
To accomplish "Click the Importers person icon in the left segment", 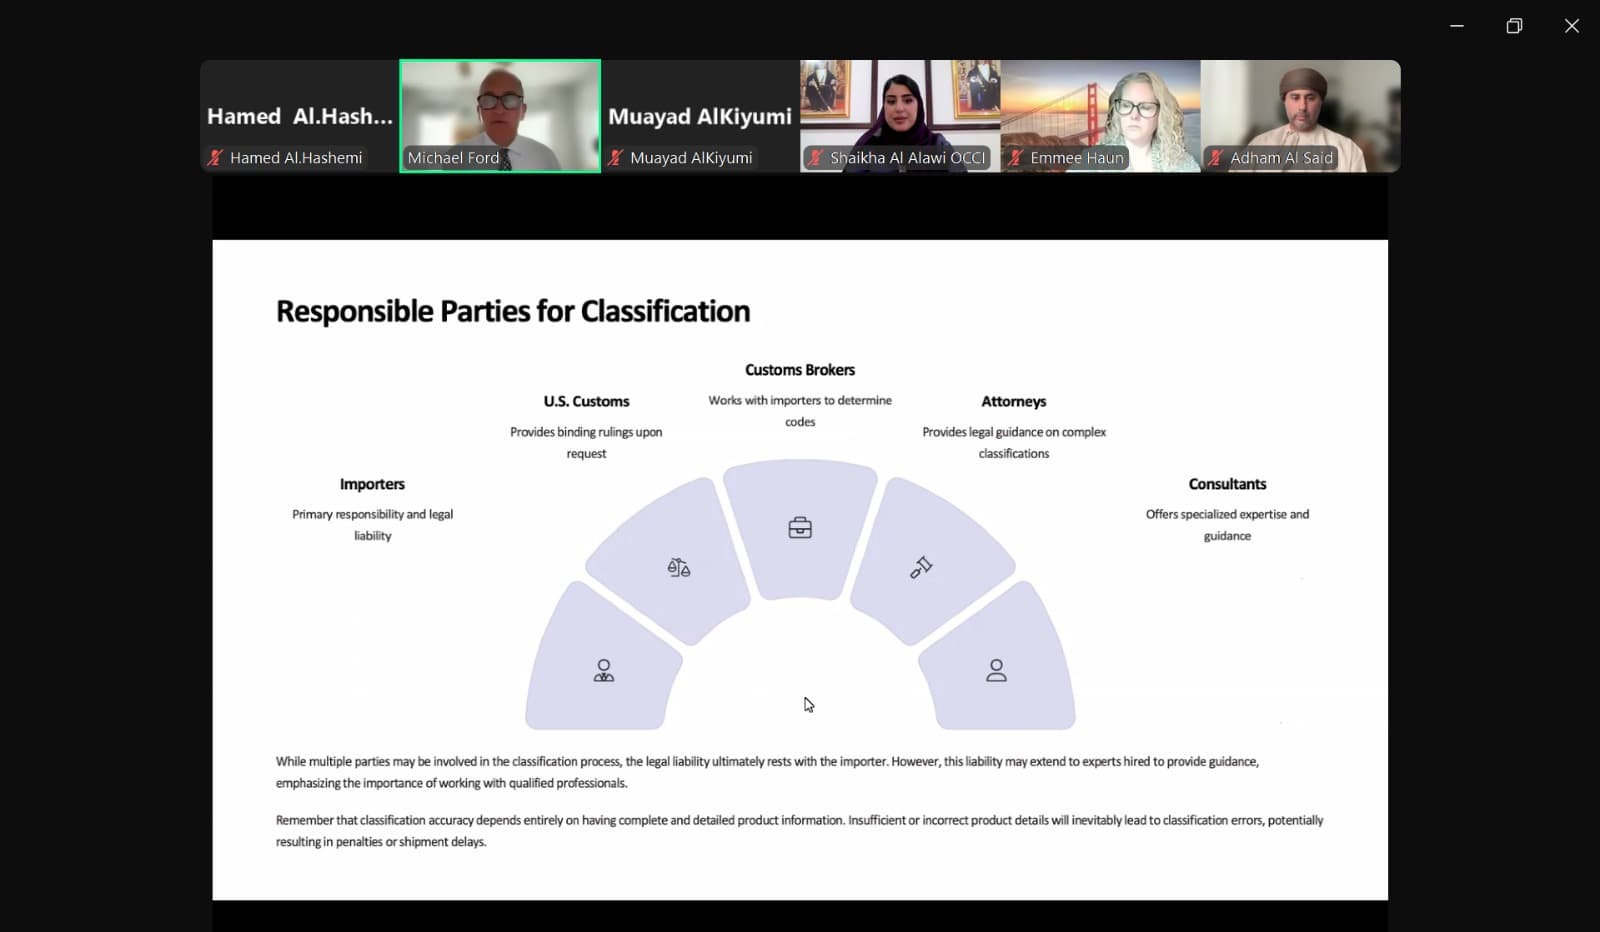I will point(604,670).
